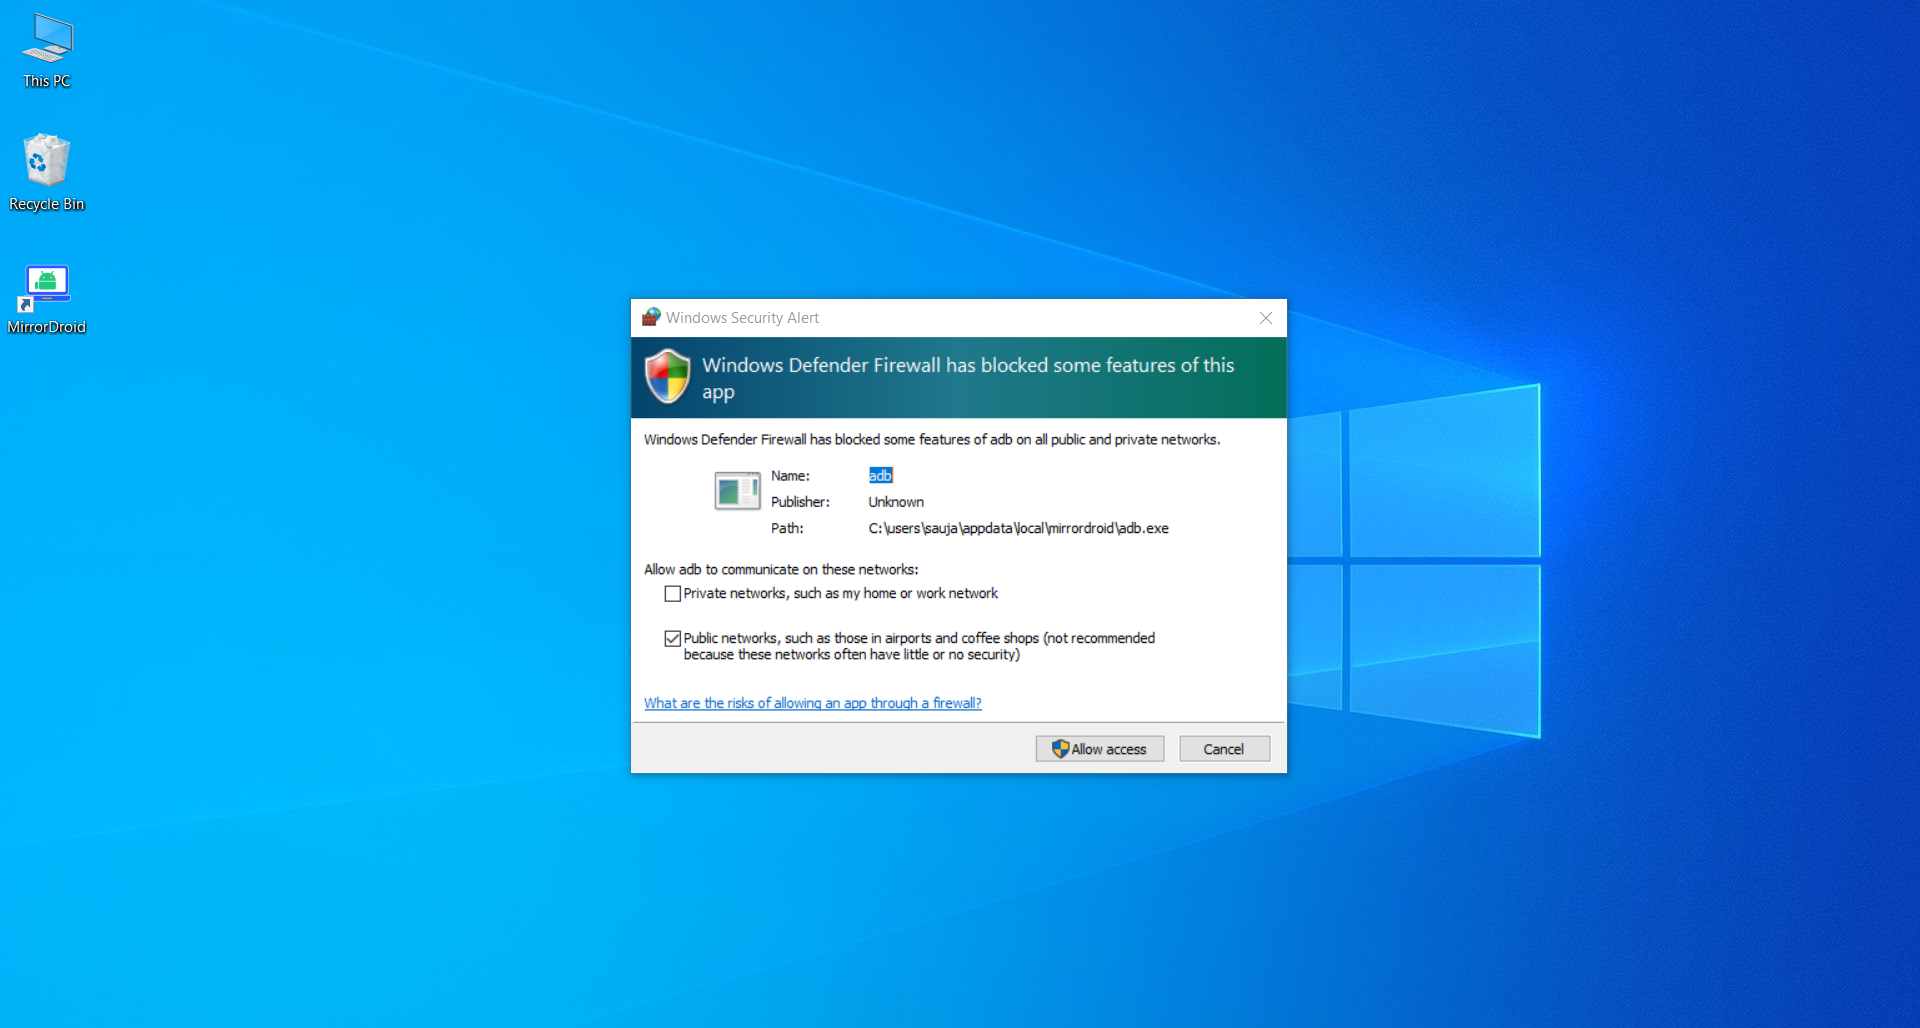Click the adb application icon beside Name

738,491
